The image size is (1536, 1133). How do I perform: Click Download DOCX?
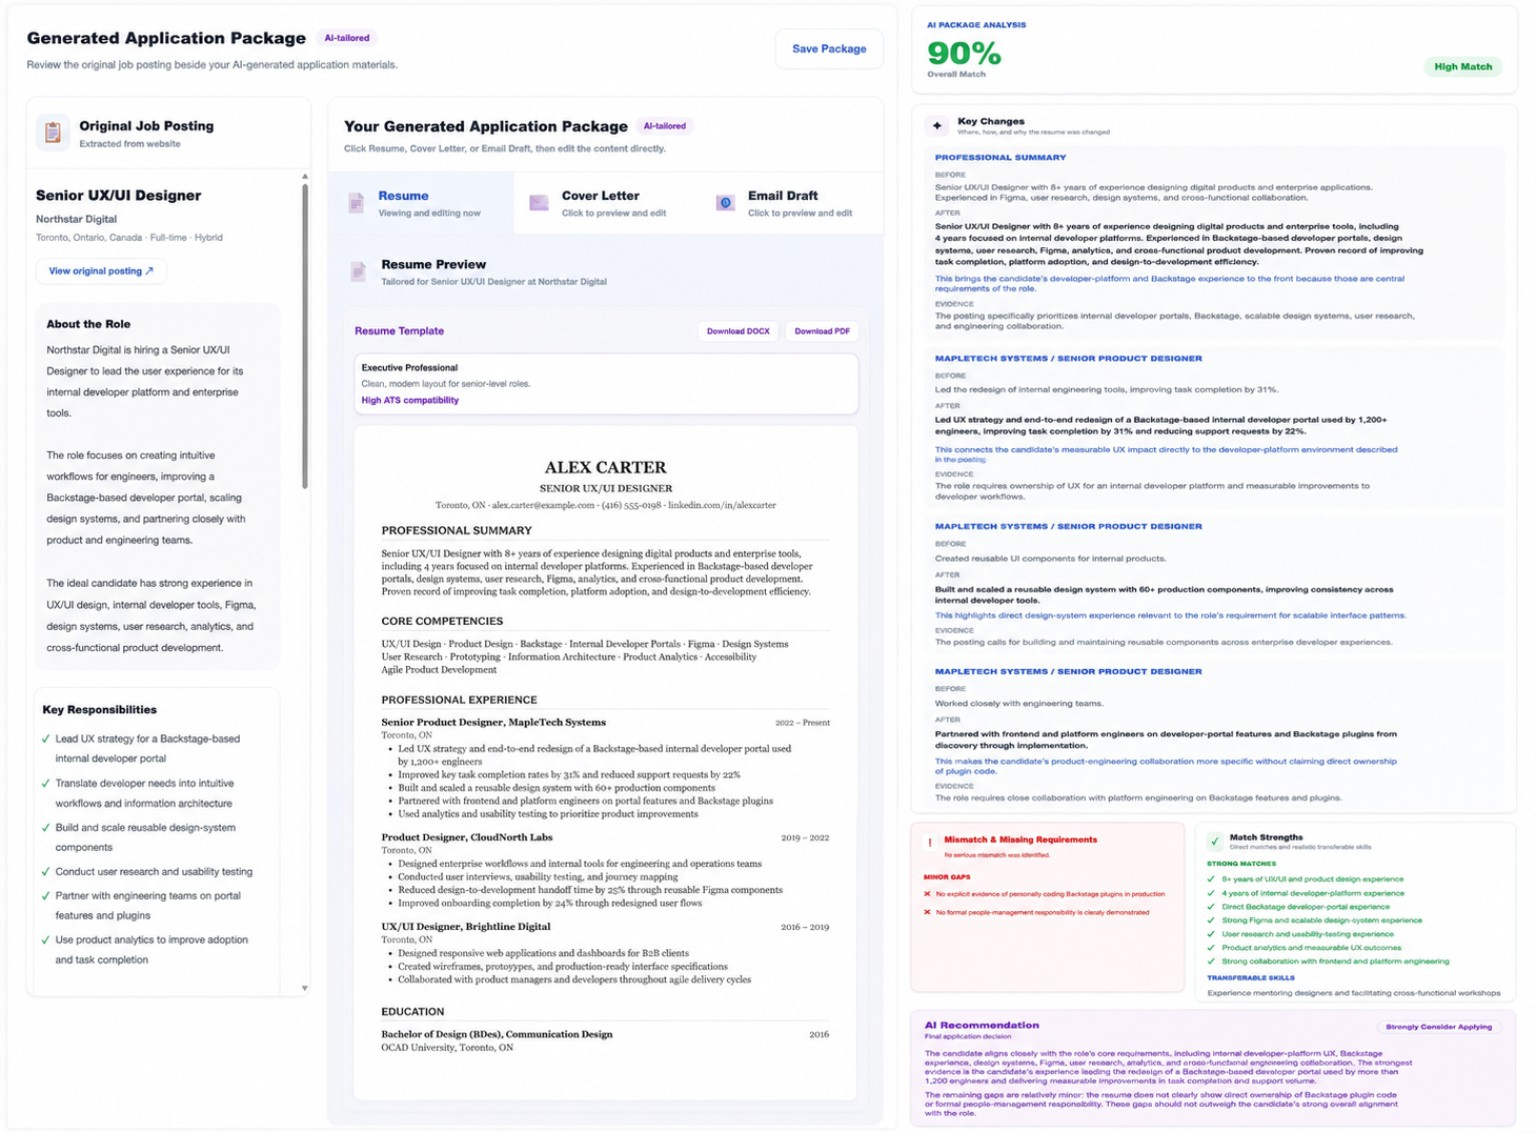[738, 331]
